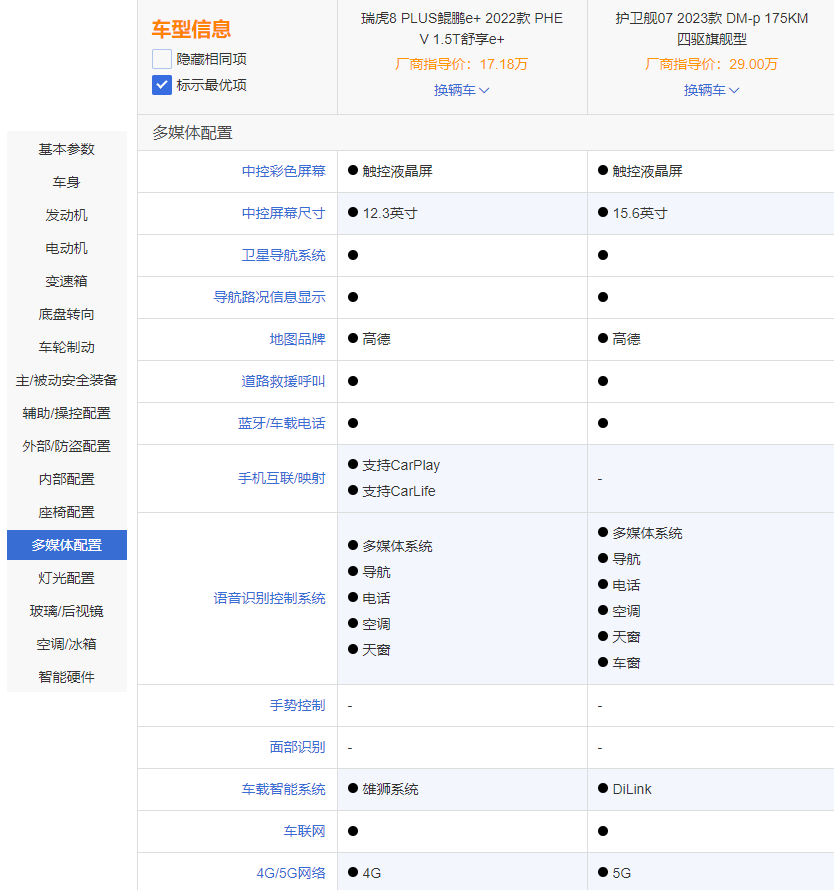Open the 卫星导航系统 parameter link
The image size is (834, 890).
point(283,255)
